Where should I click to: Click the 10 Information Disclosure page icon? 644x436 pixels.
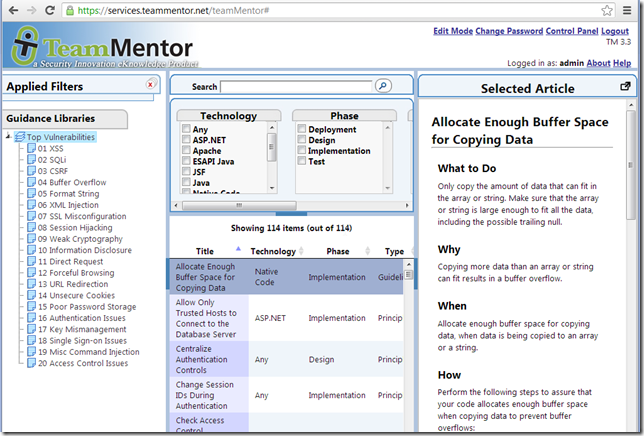coord(31,250)
